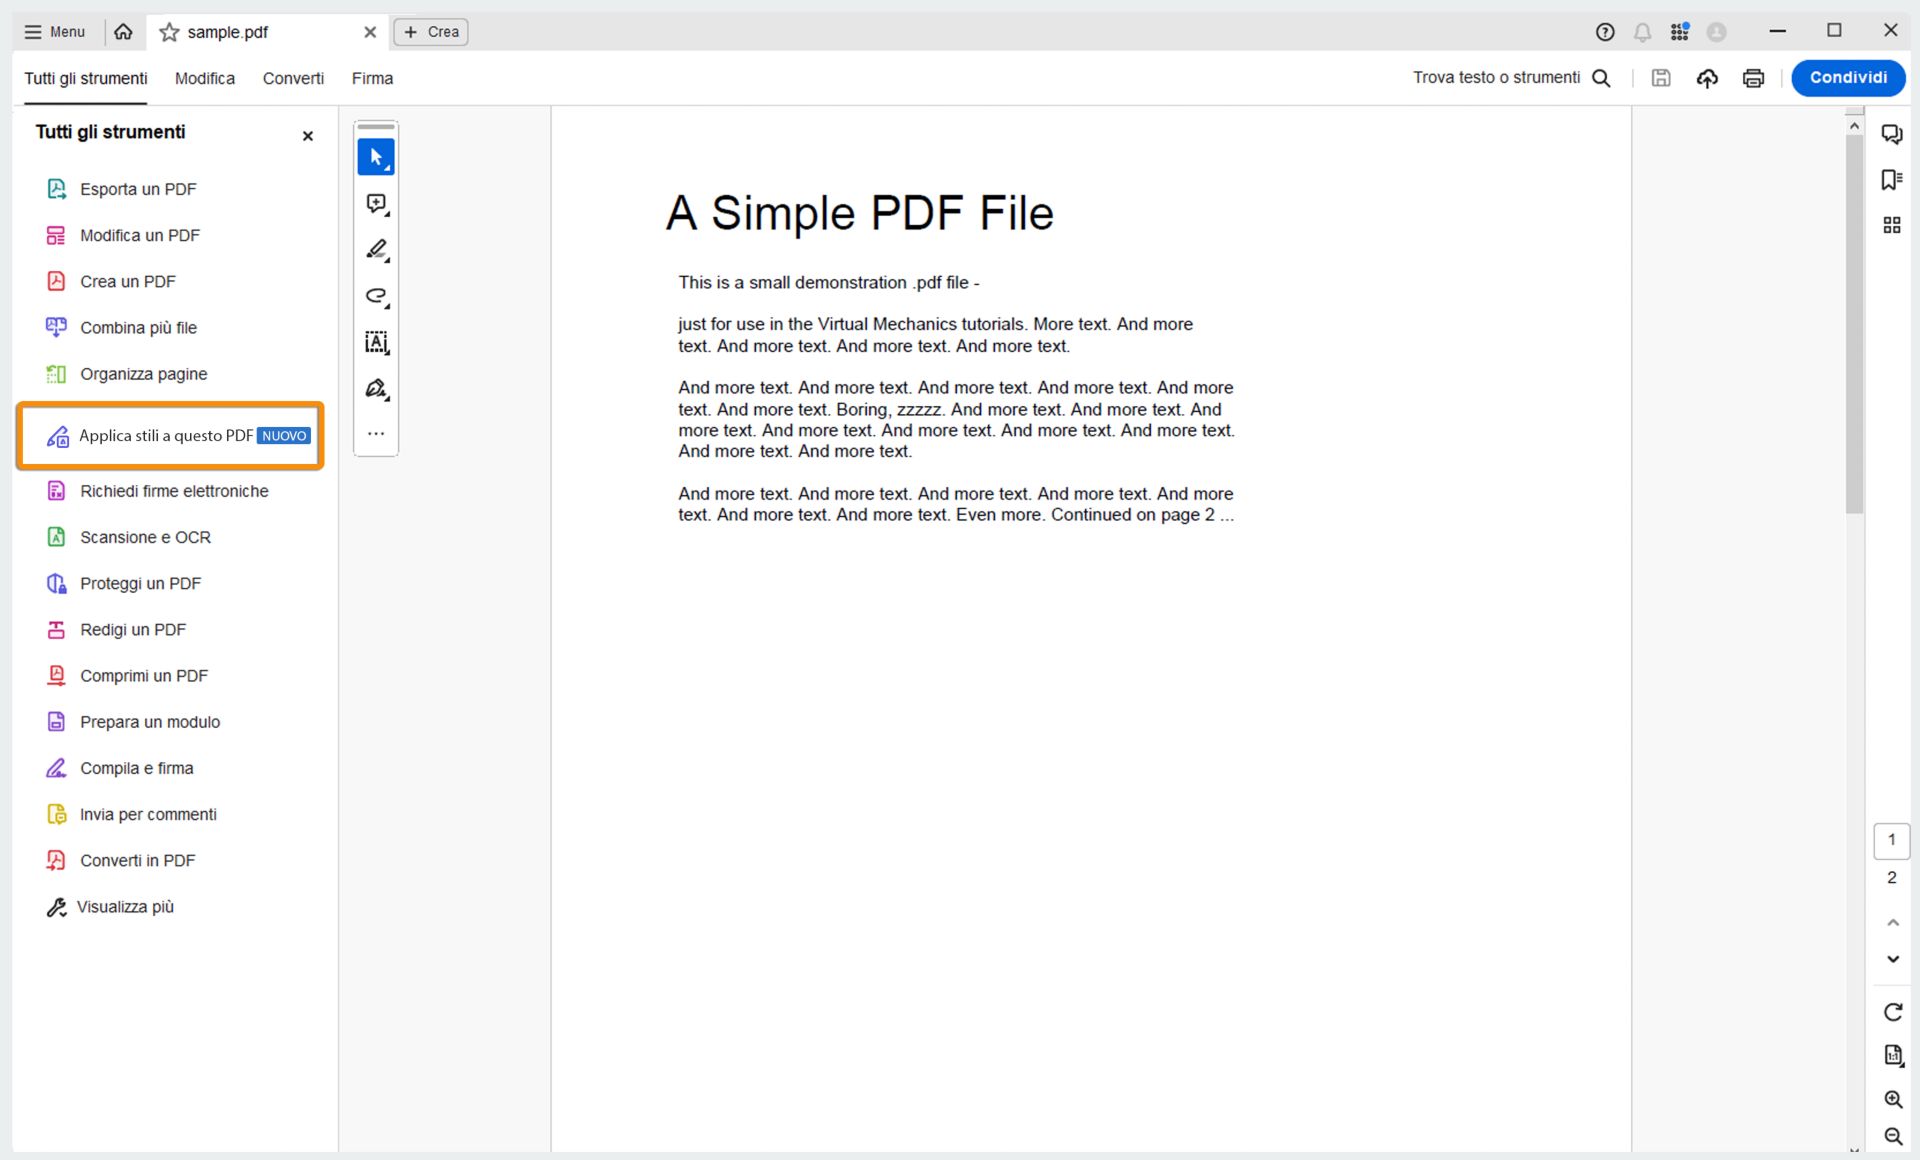Open the main Menu

(55, 32)
